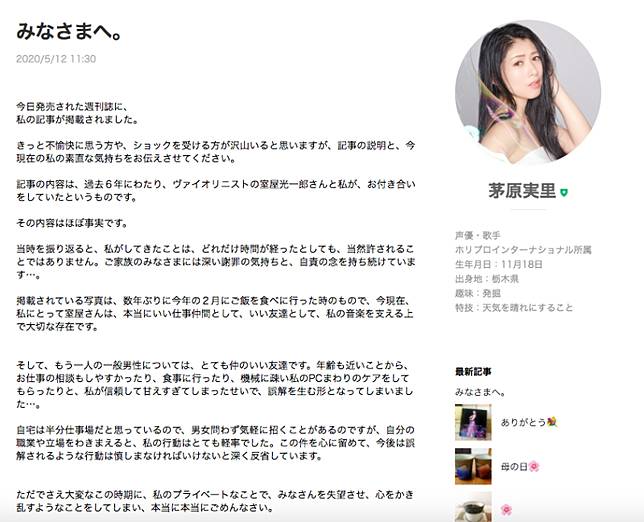The width and height of the screenshot is (644, 522).
Task: Click the 声優・歌手 profile line
Action: 478,235
